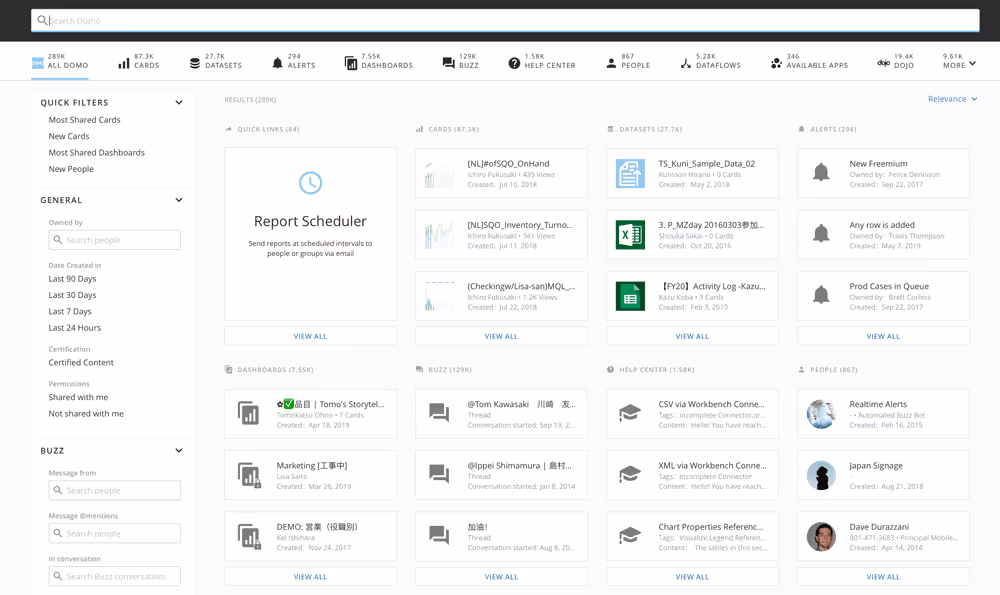Screen dimensions: 1000x595
Task: Click chat bubble icon for 加油! thread
Action: tap(439, 535)
